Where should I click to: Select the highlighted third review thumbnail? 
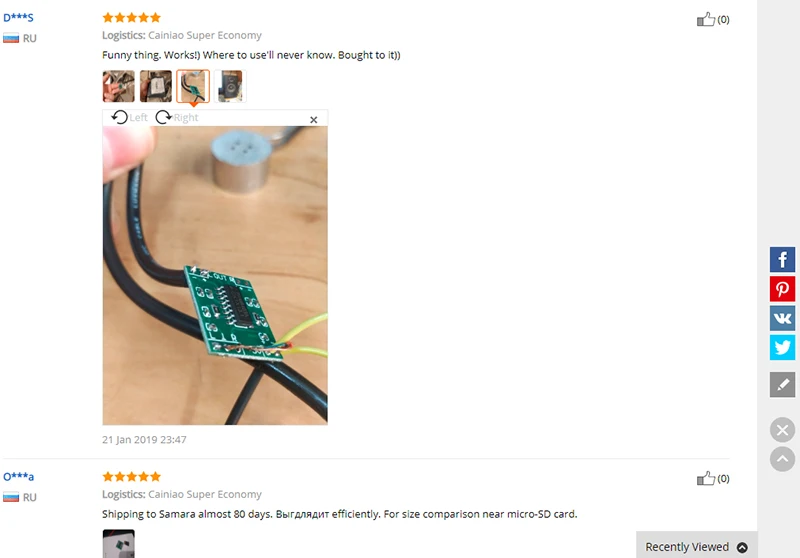pos(193,86)
